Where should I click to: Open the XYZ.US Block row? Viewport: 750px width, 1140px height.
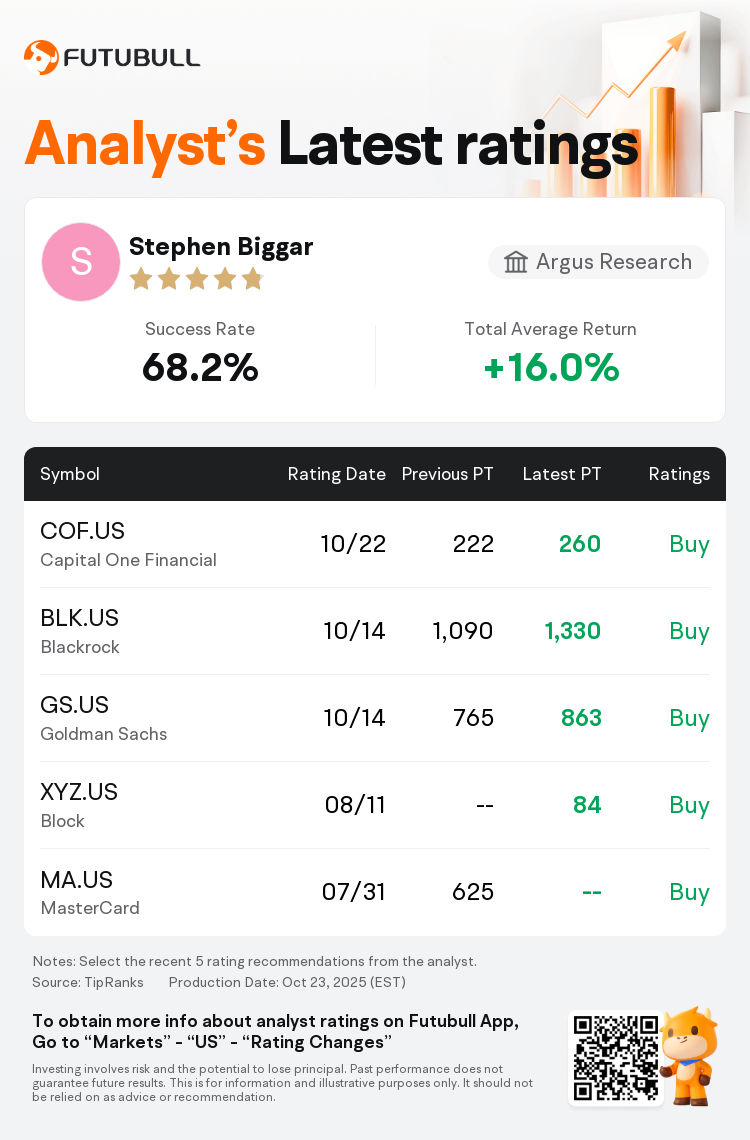pyautogui.click(x=374, y=805)
